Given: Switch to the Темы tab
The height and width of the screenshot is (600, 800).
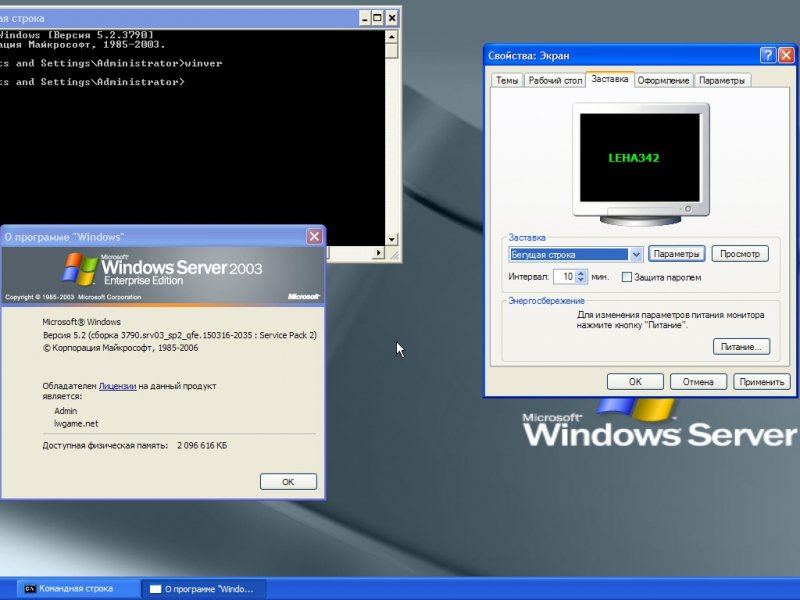Looking at the screenshot, I should [x=507, y=81].
